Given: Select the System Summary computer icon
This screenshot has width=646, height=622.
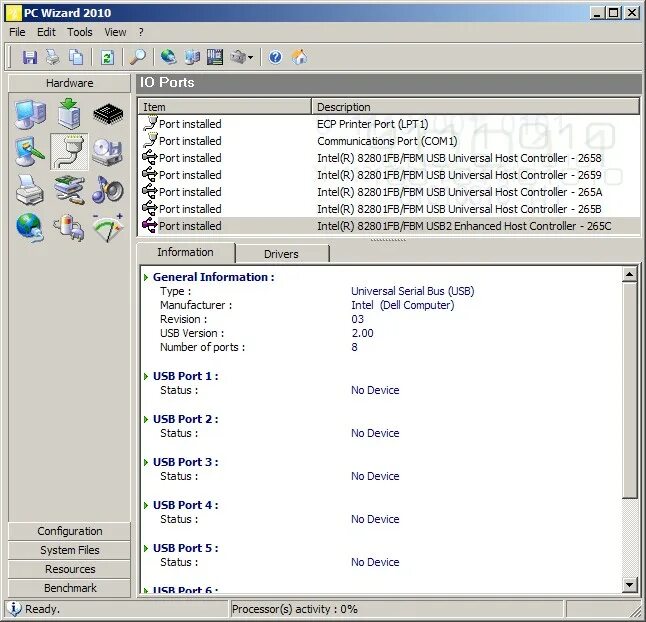Looking at the screenshot, I should tap(30, 114).
